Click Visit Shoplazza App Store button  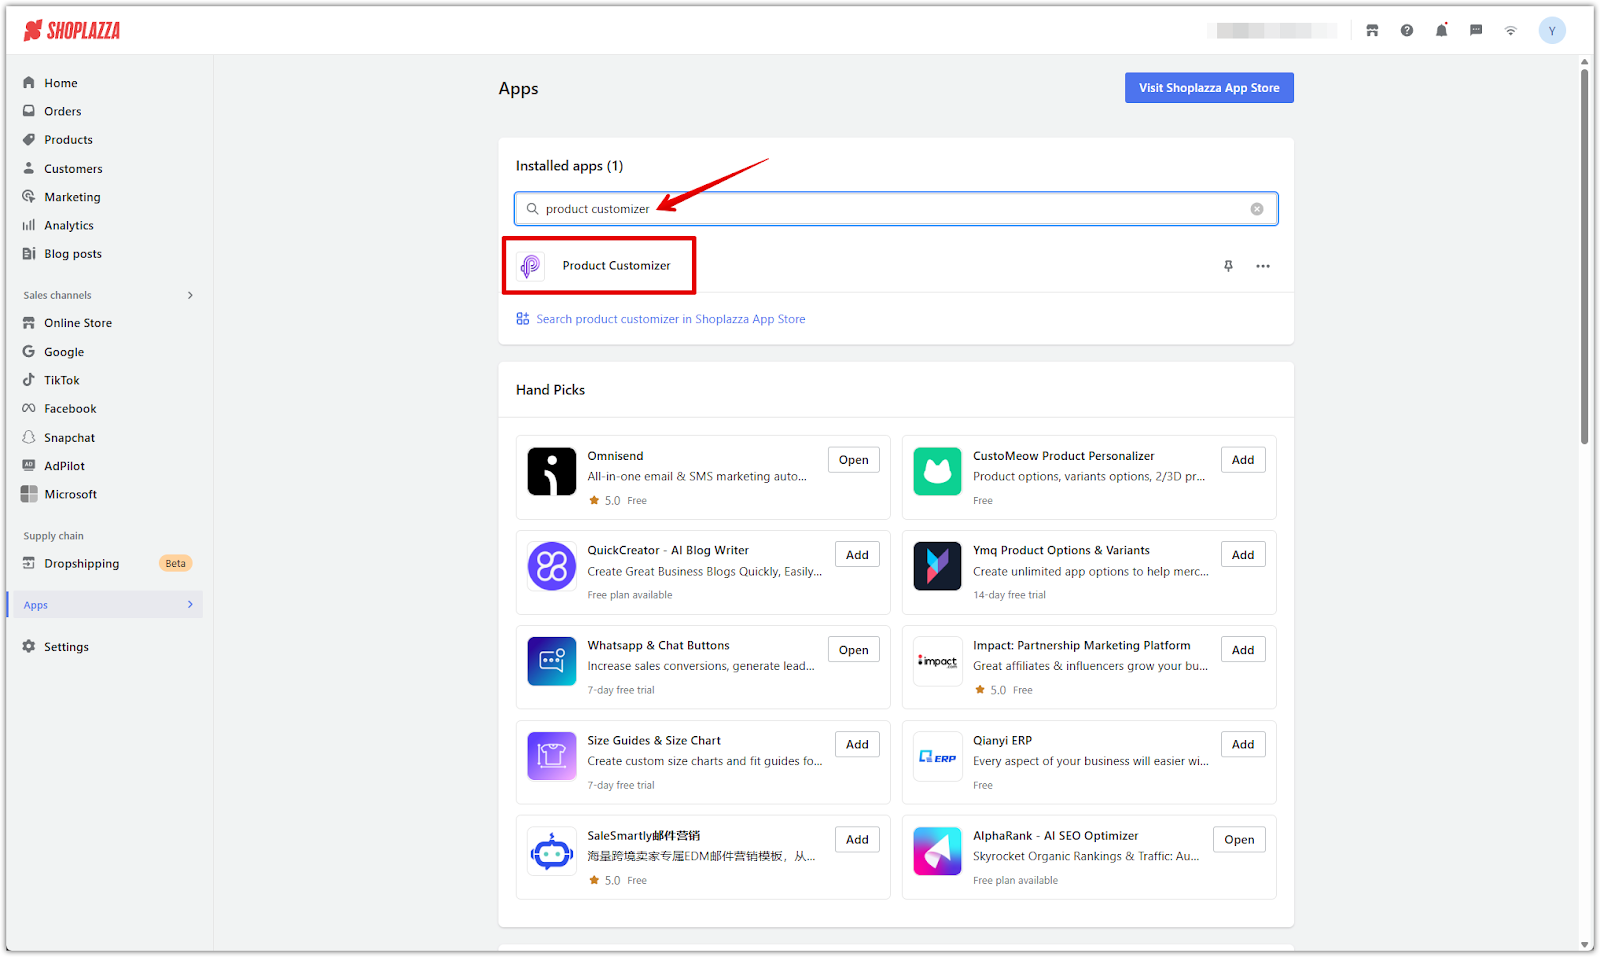tap(1209, 88)
